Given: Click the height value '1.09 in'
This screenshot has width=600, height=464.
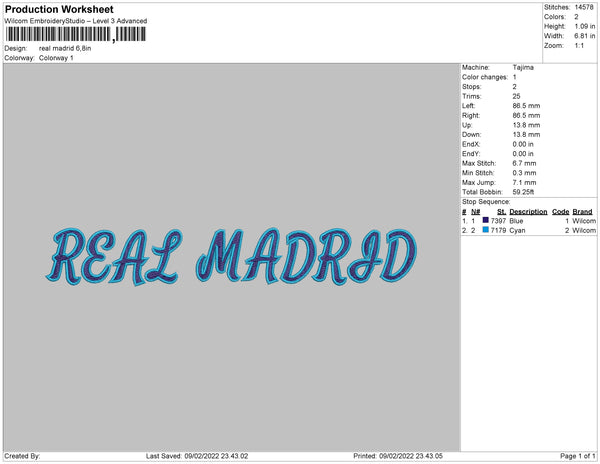Looking at the screenshot, I should pyautogui.click(x=585, y=26).
